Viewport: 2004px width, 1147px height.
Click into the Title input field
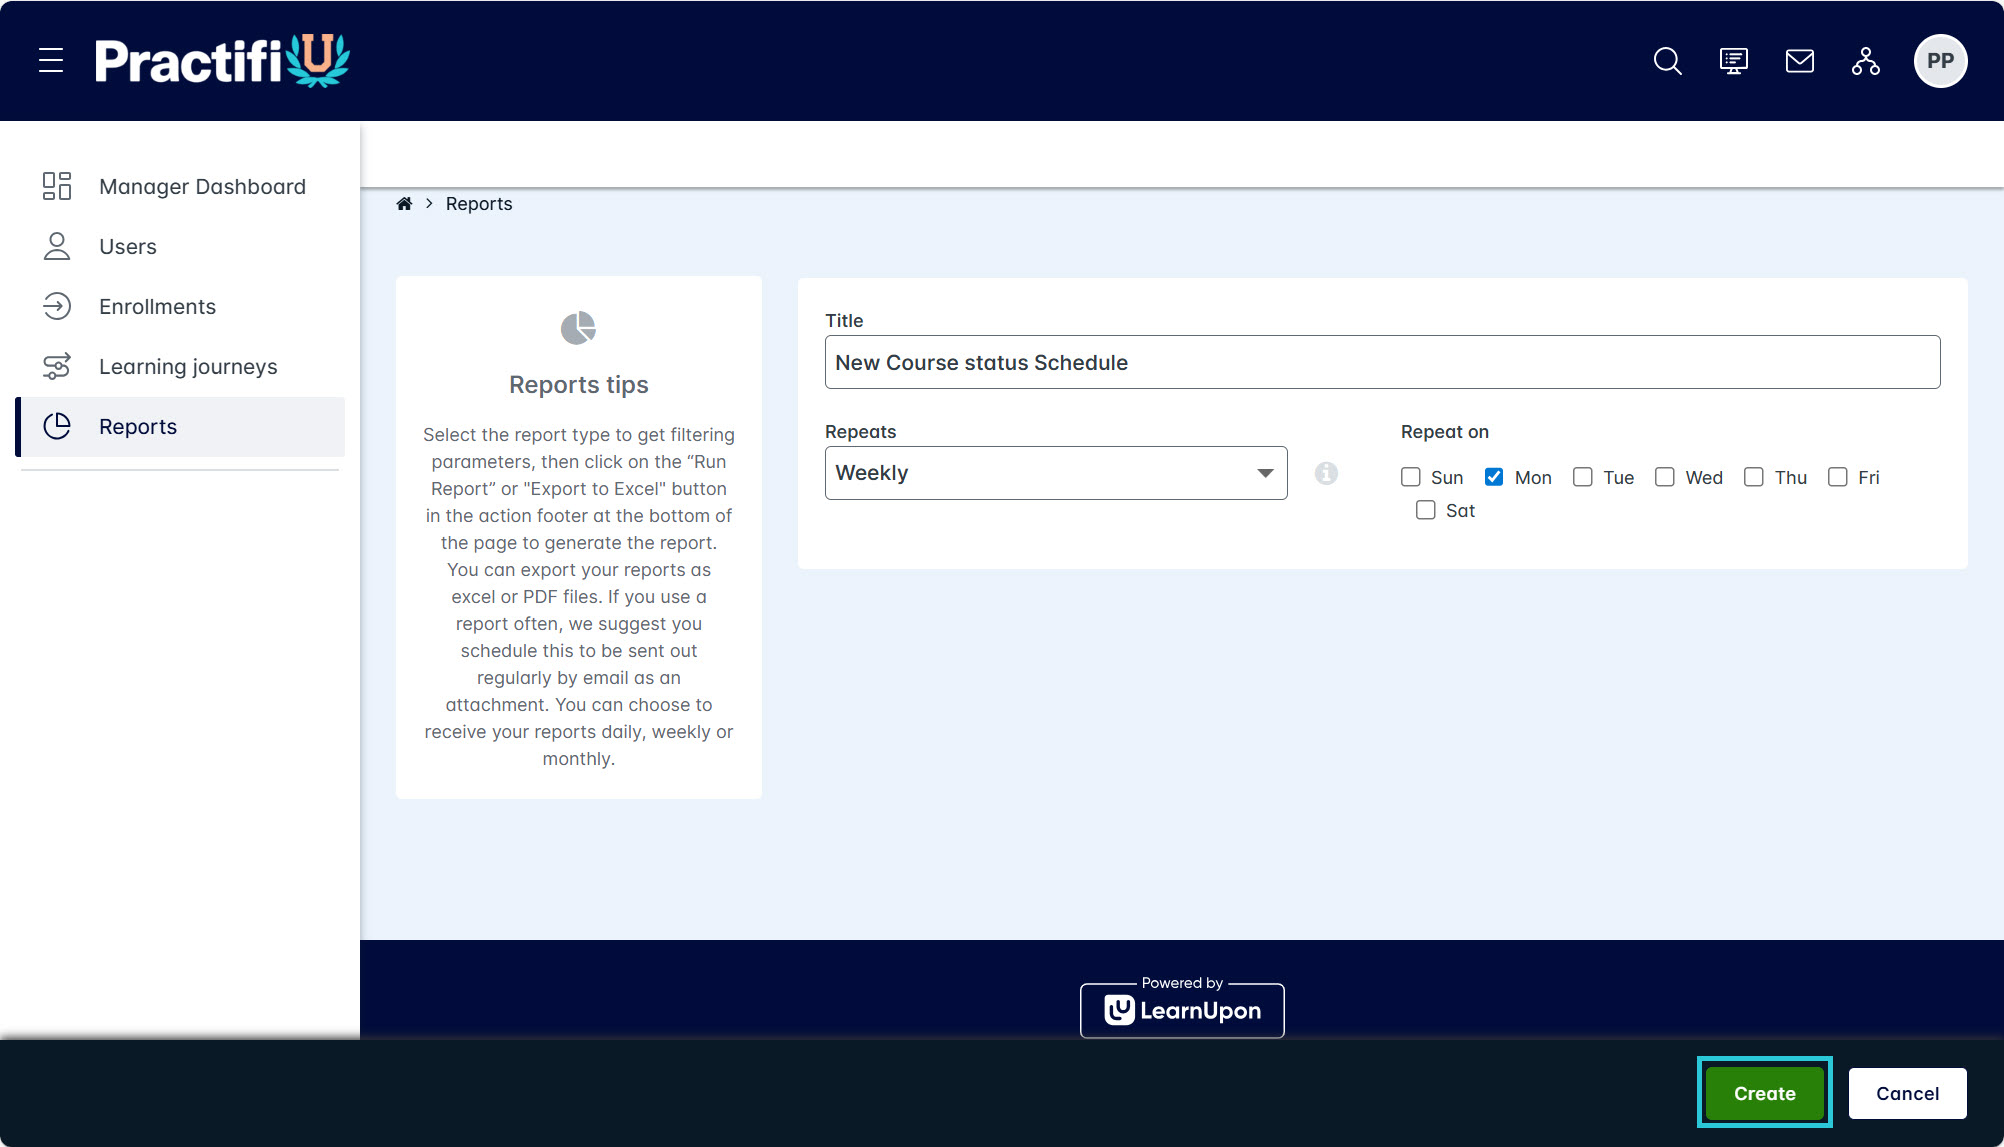(1382, 362)
